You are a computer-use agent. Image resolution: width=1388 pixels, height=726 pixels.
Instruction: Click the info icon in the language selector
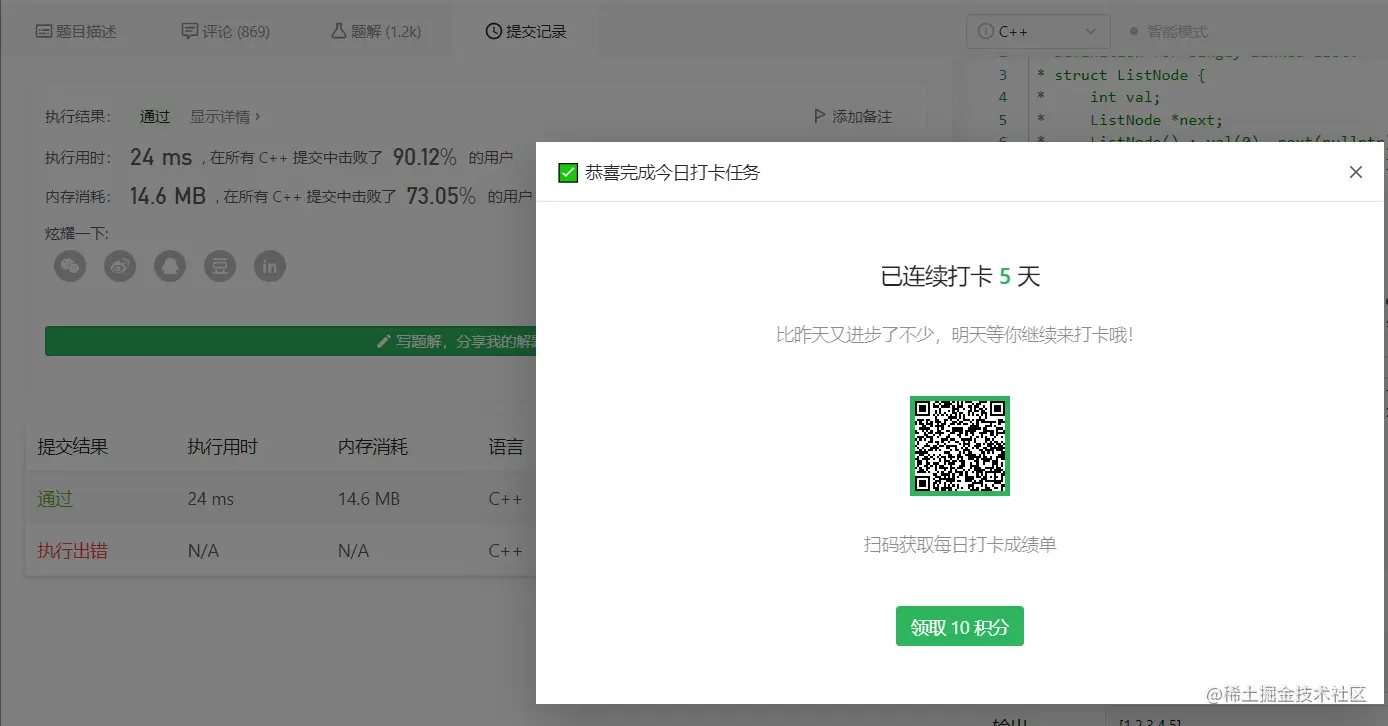[x=986, y=32]
